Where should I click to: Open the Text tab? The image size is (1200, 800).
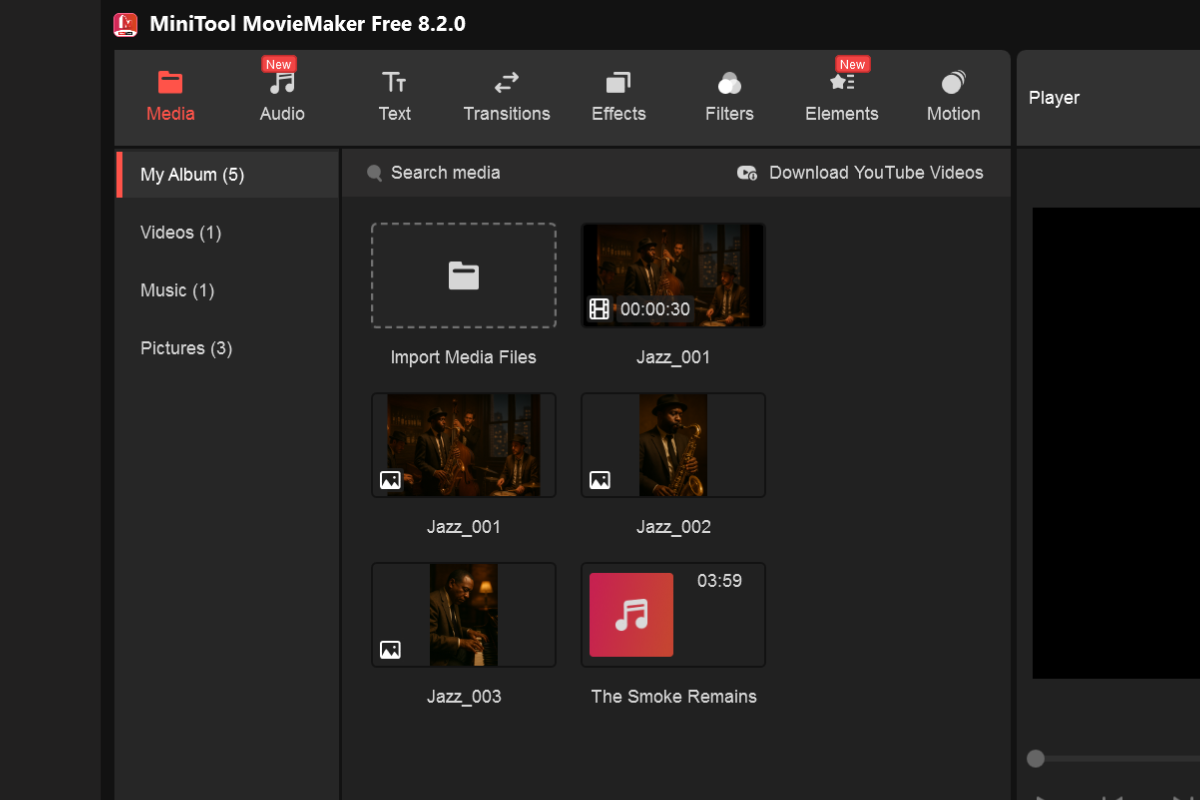394,97
